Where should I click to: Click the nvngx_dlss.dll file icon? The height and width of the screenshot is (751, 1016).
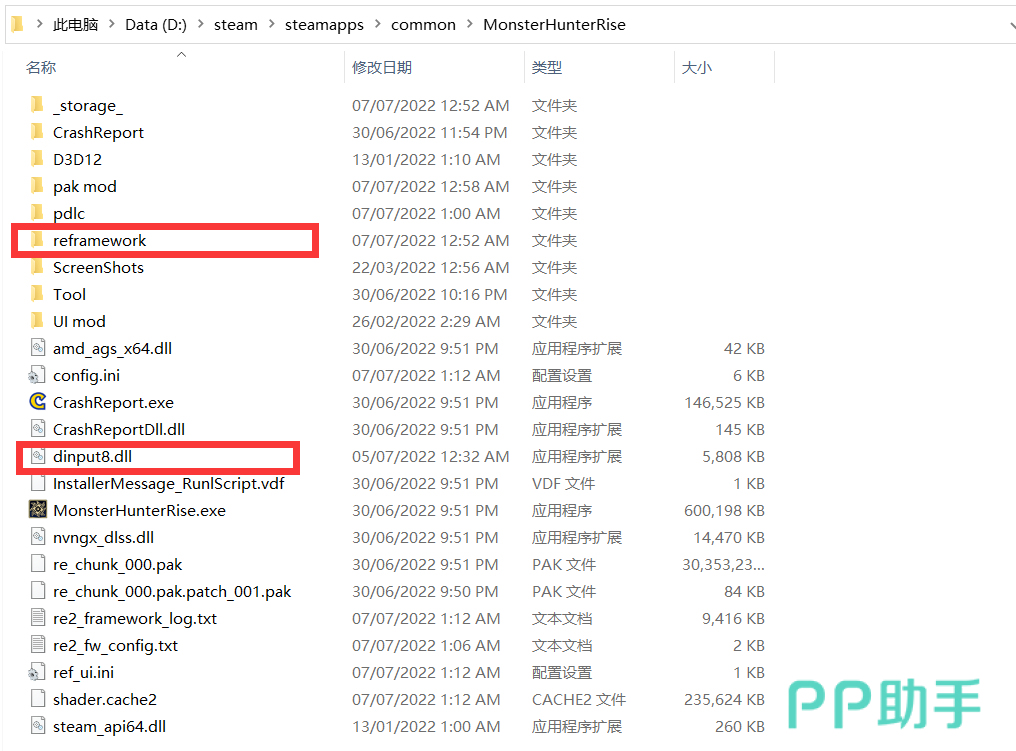(x=38, y=537)
